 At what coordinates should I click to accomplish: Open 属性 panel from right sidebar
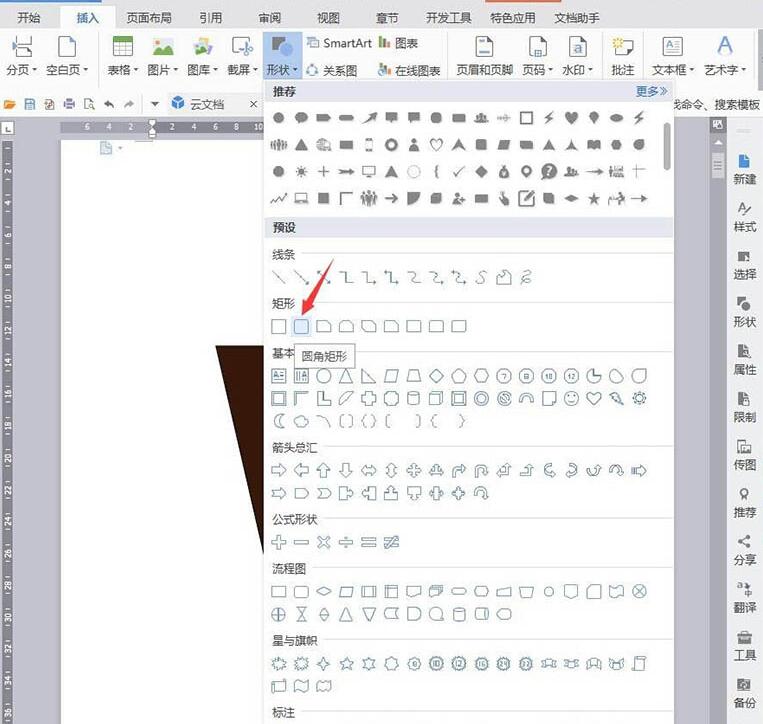(744, 360)
